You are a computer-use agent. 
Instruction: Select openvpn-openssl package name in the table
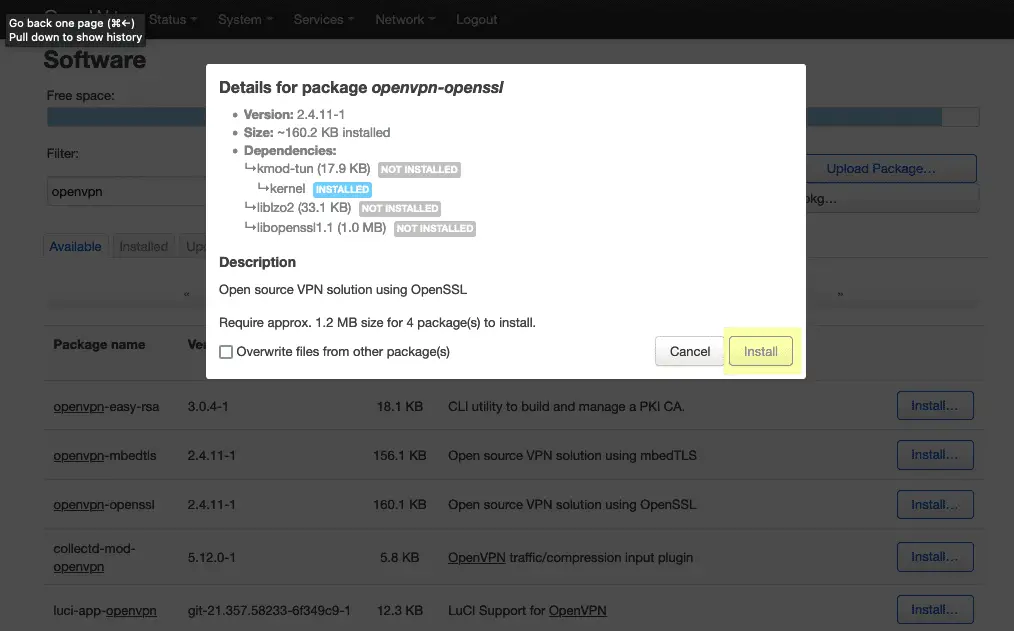(104, 505)
